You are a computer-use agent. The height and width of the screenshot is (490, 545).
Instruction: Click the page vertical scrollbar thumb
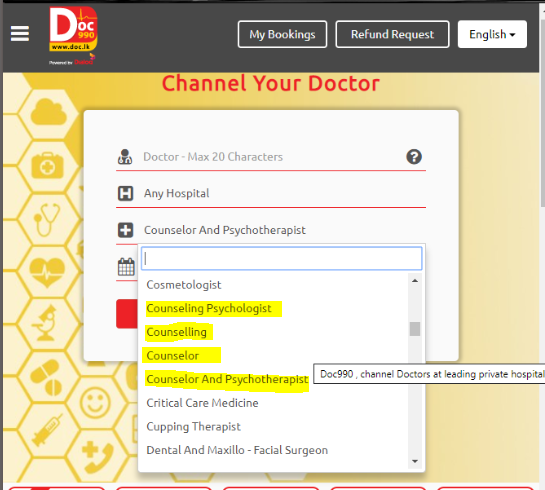point(543,113)
